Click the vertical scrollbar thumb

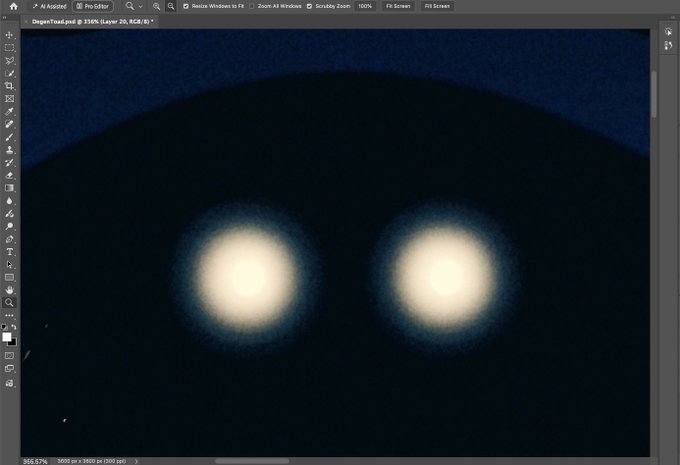click(654, 94)
